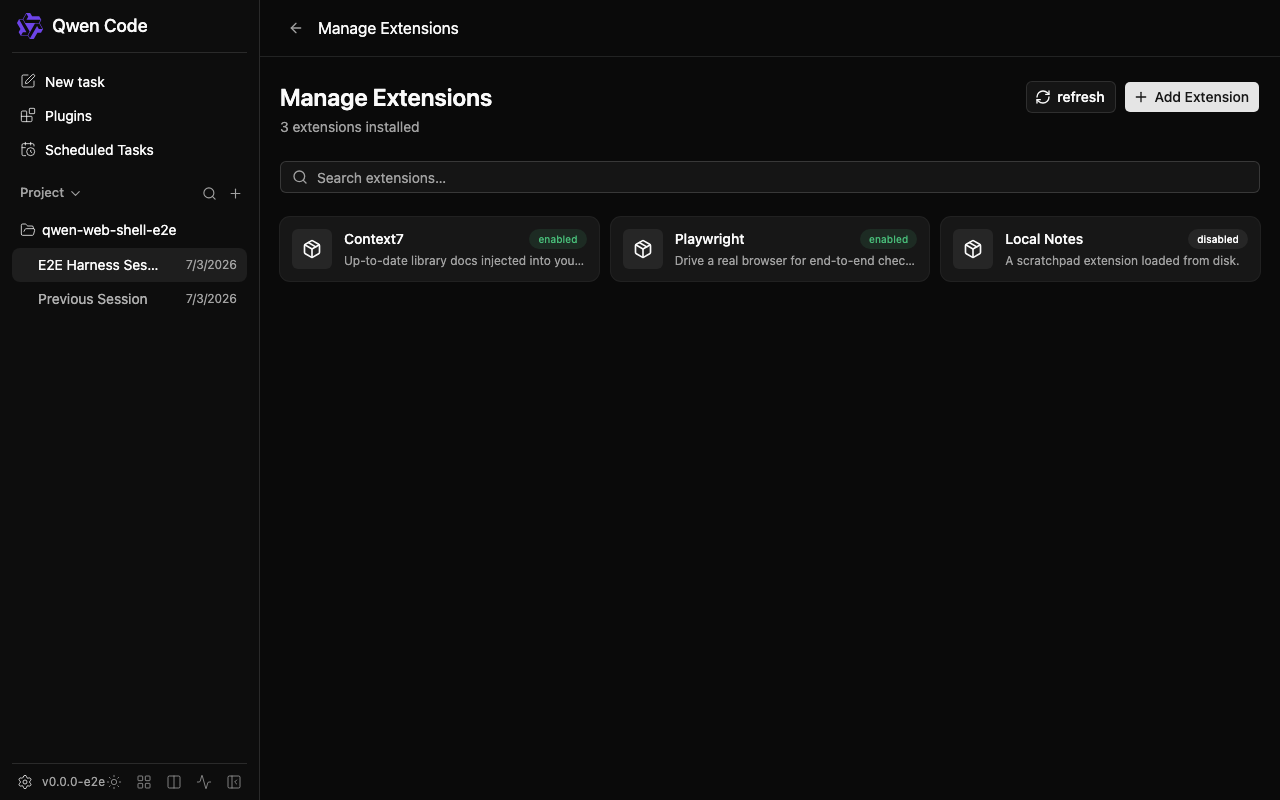Viewport: 1280px width, 800px height.
Task: Open New task from the sidebar
Action: click(x=129, y=82)
